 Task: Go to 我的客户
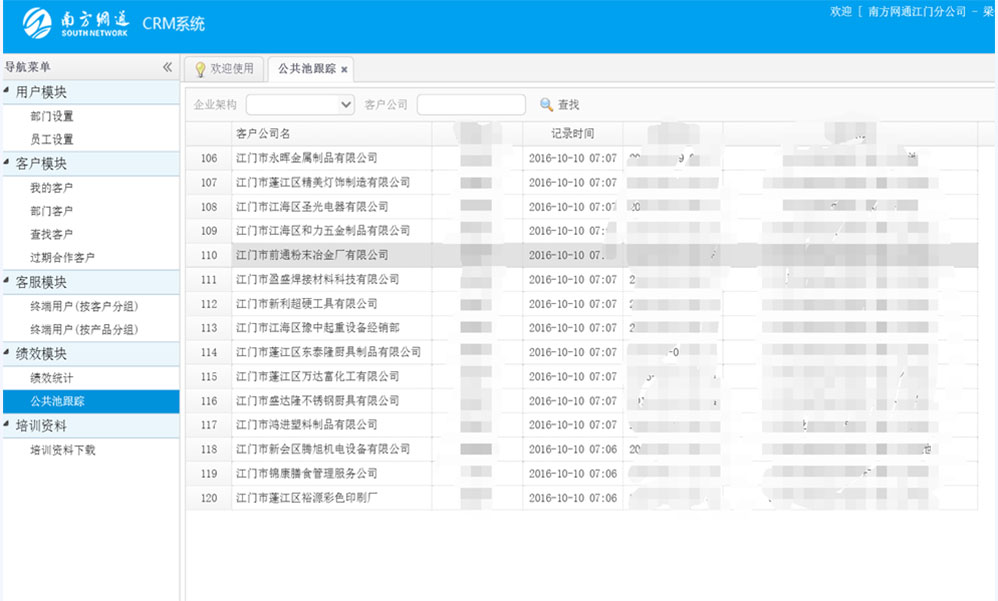click(52, 188)
